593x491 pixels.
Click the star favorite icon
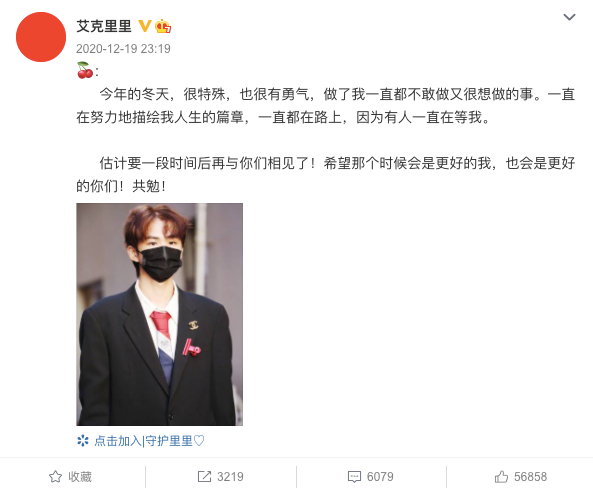[x=56, y=477]
